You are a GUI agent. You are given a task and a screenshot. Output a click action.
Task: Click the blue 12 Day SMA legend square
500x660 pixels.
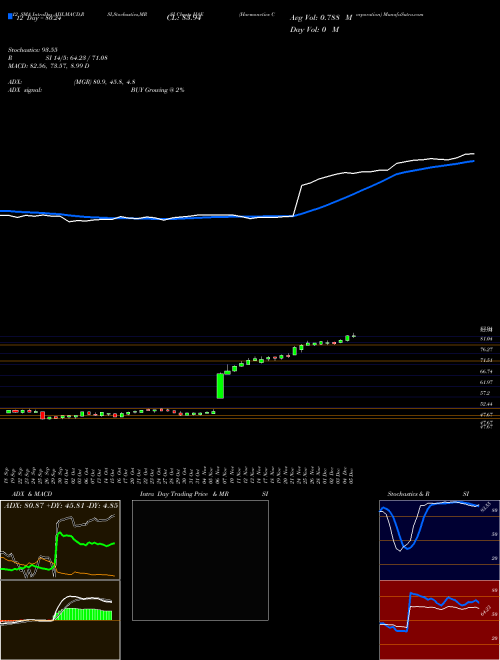coord(10,16)
